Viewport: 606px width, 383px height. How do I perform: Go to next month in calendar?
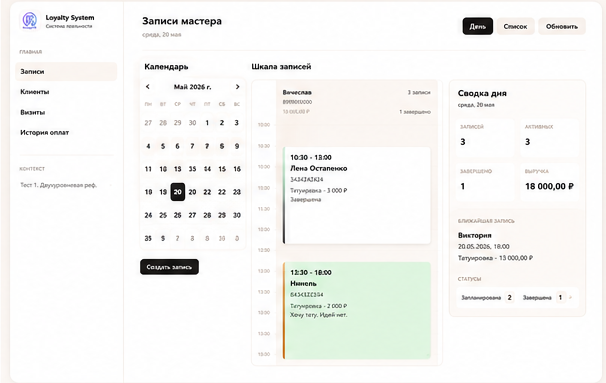(237, 87)
